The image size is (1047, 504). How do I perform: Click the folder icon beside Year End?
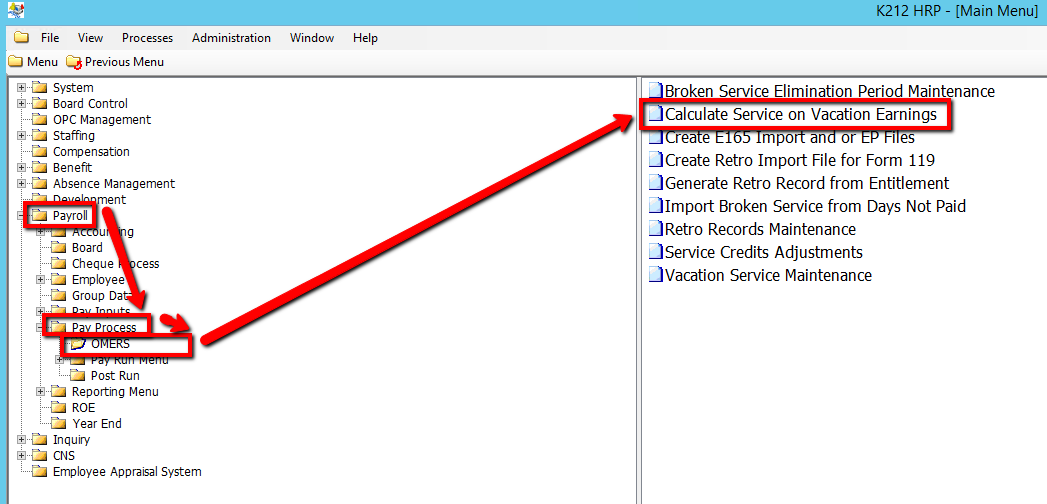[x=59, y=424]
